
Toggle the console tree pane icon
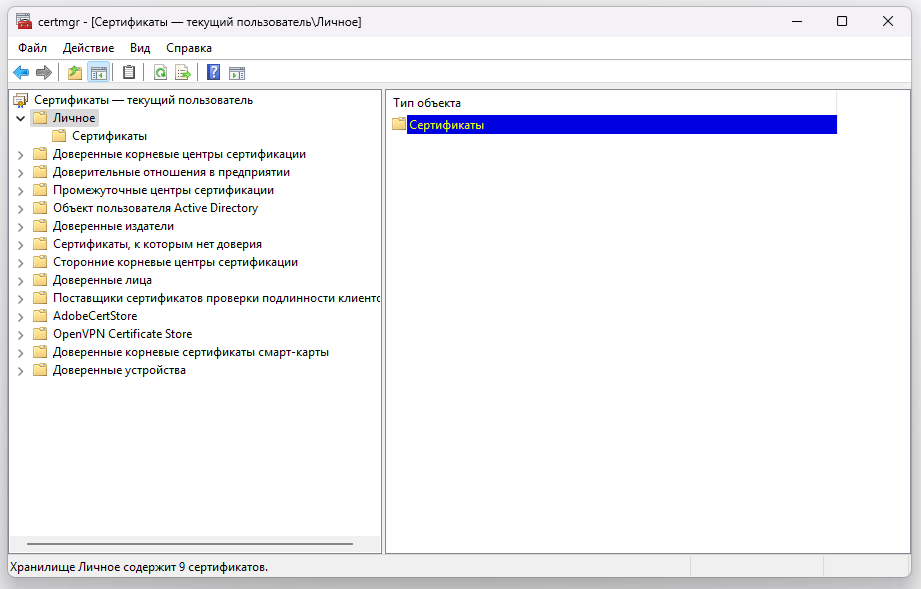pyautogui.click(x=98, y=72)
